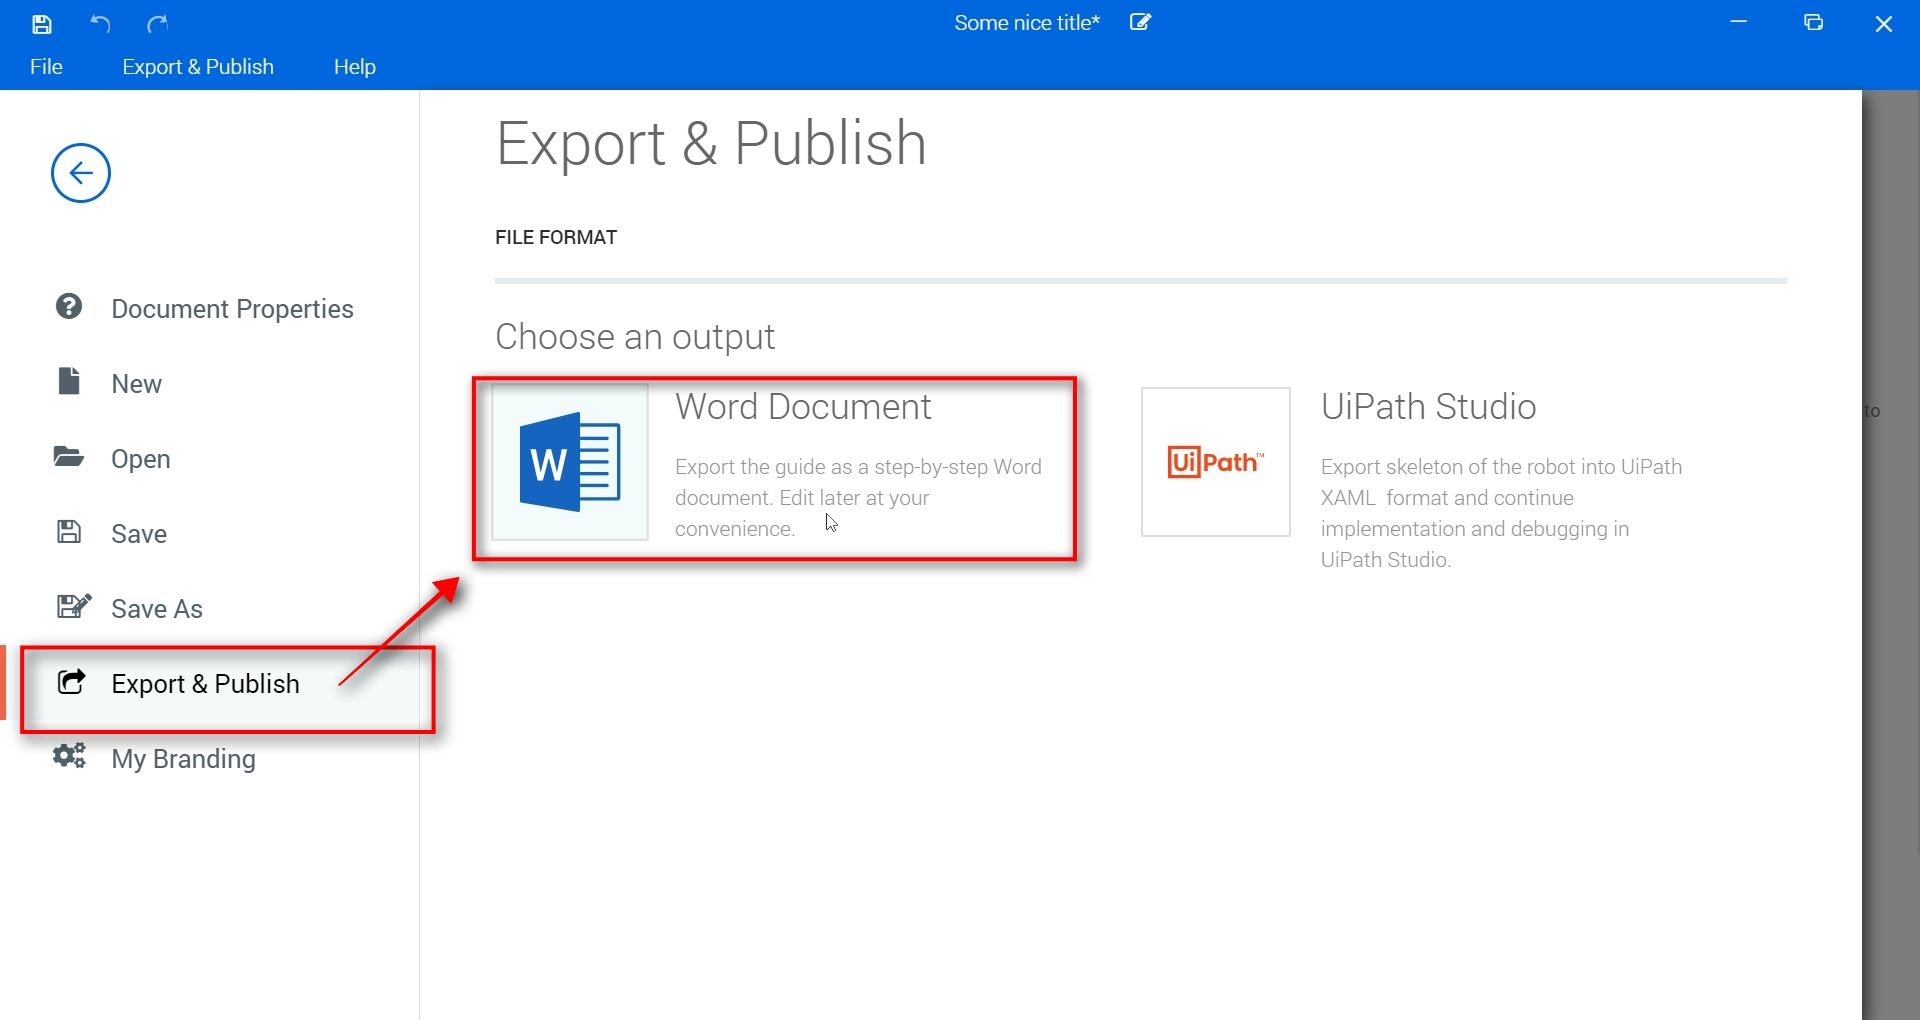Image resolution: width=1920 pixels, height=1020 pixels.
Task: Go back using the circled arrow
Action: click(81, 173)
